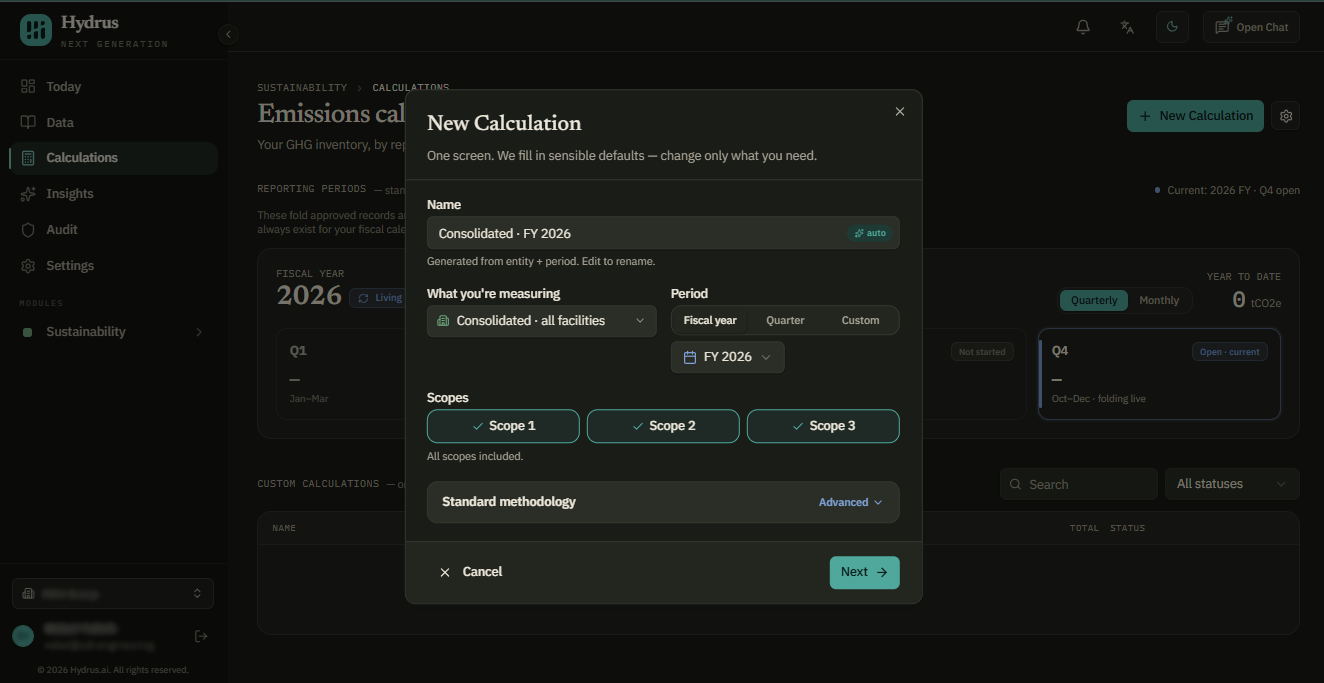Open Chat from the top bar
The height and width of the screenshot is (683, 1324).
click(1251, 27)
